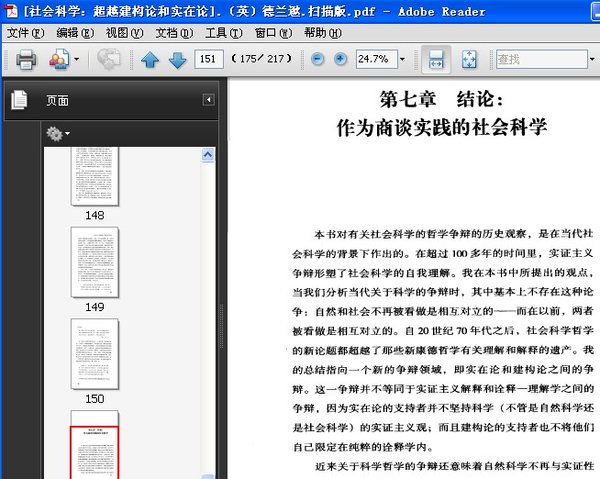Viewport: 600px width, 479px height.
Task: Select the fit full page icon
Action: click(468, 60)
